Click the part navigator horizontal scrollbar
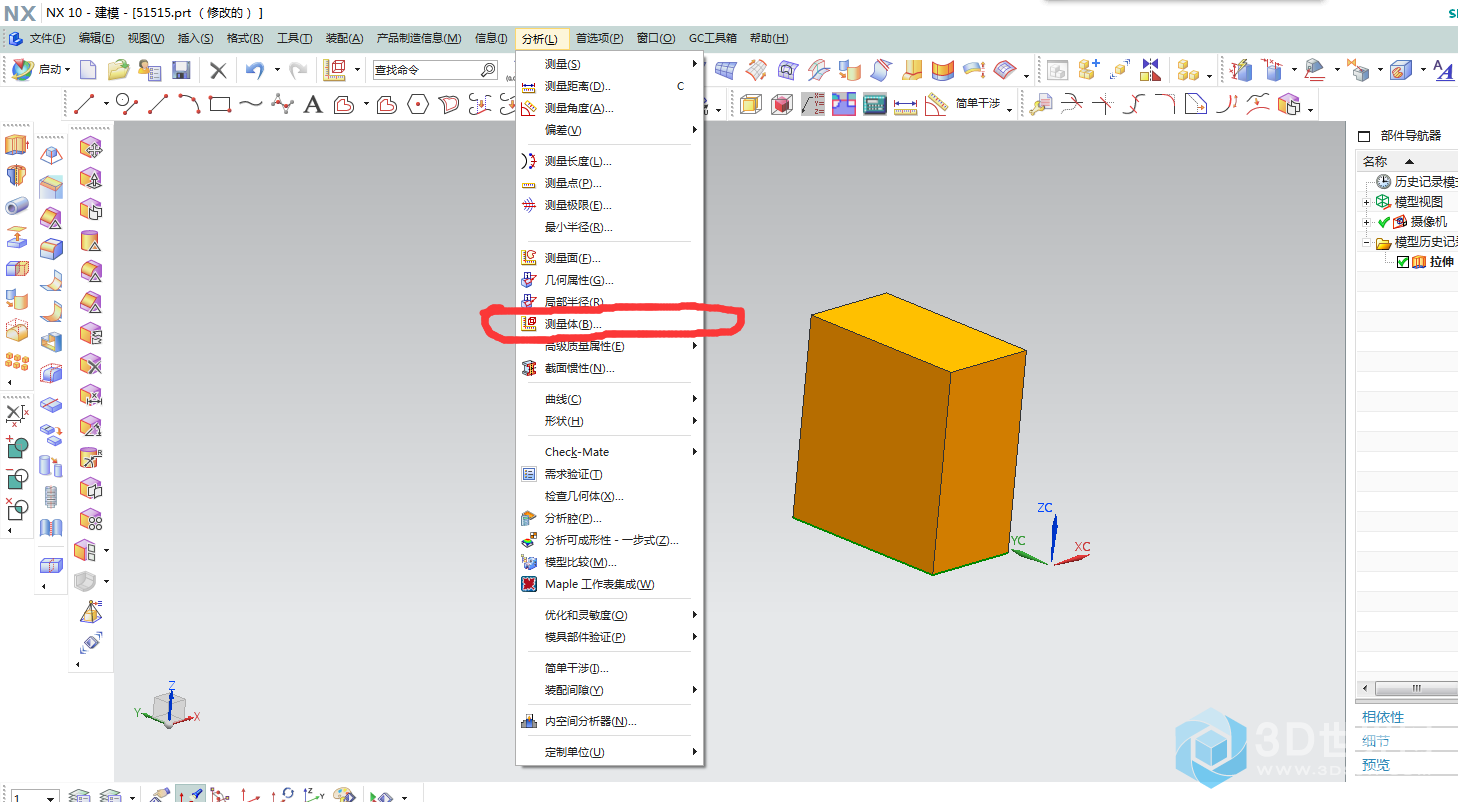Image resolution: width=1458 pixels, height=802 pixels. click(x=1416, y=688)
